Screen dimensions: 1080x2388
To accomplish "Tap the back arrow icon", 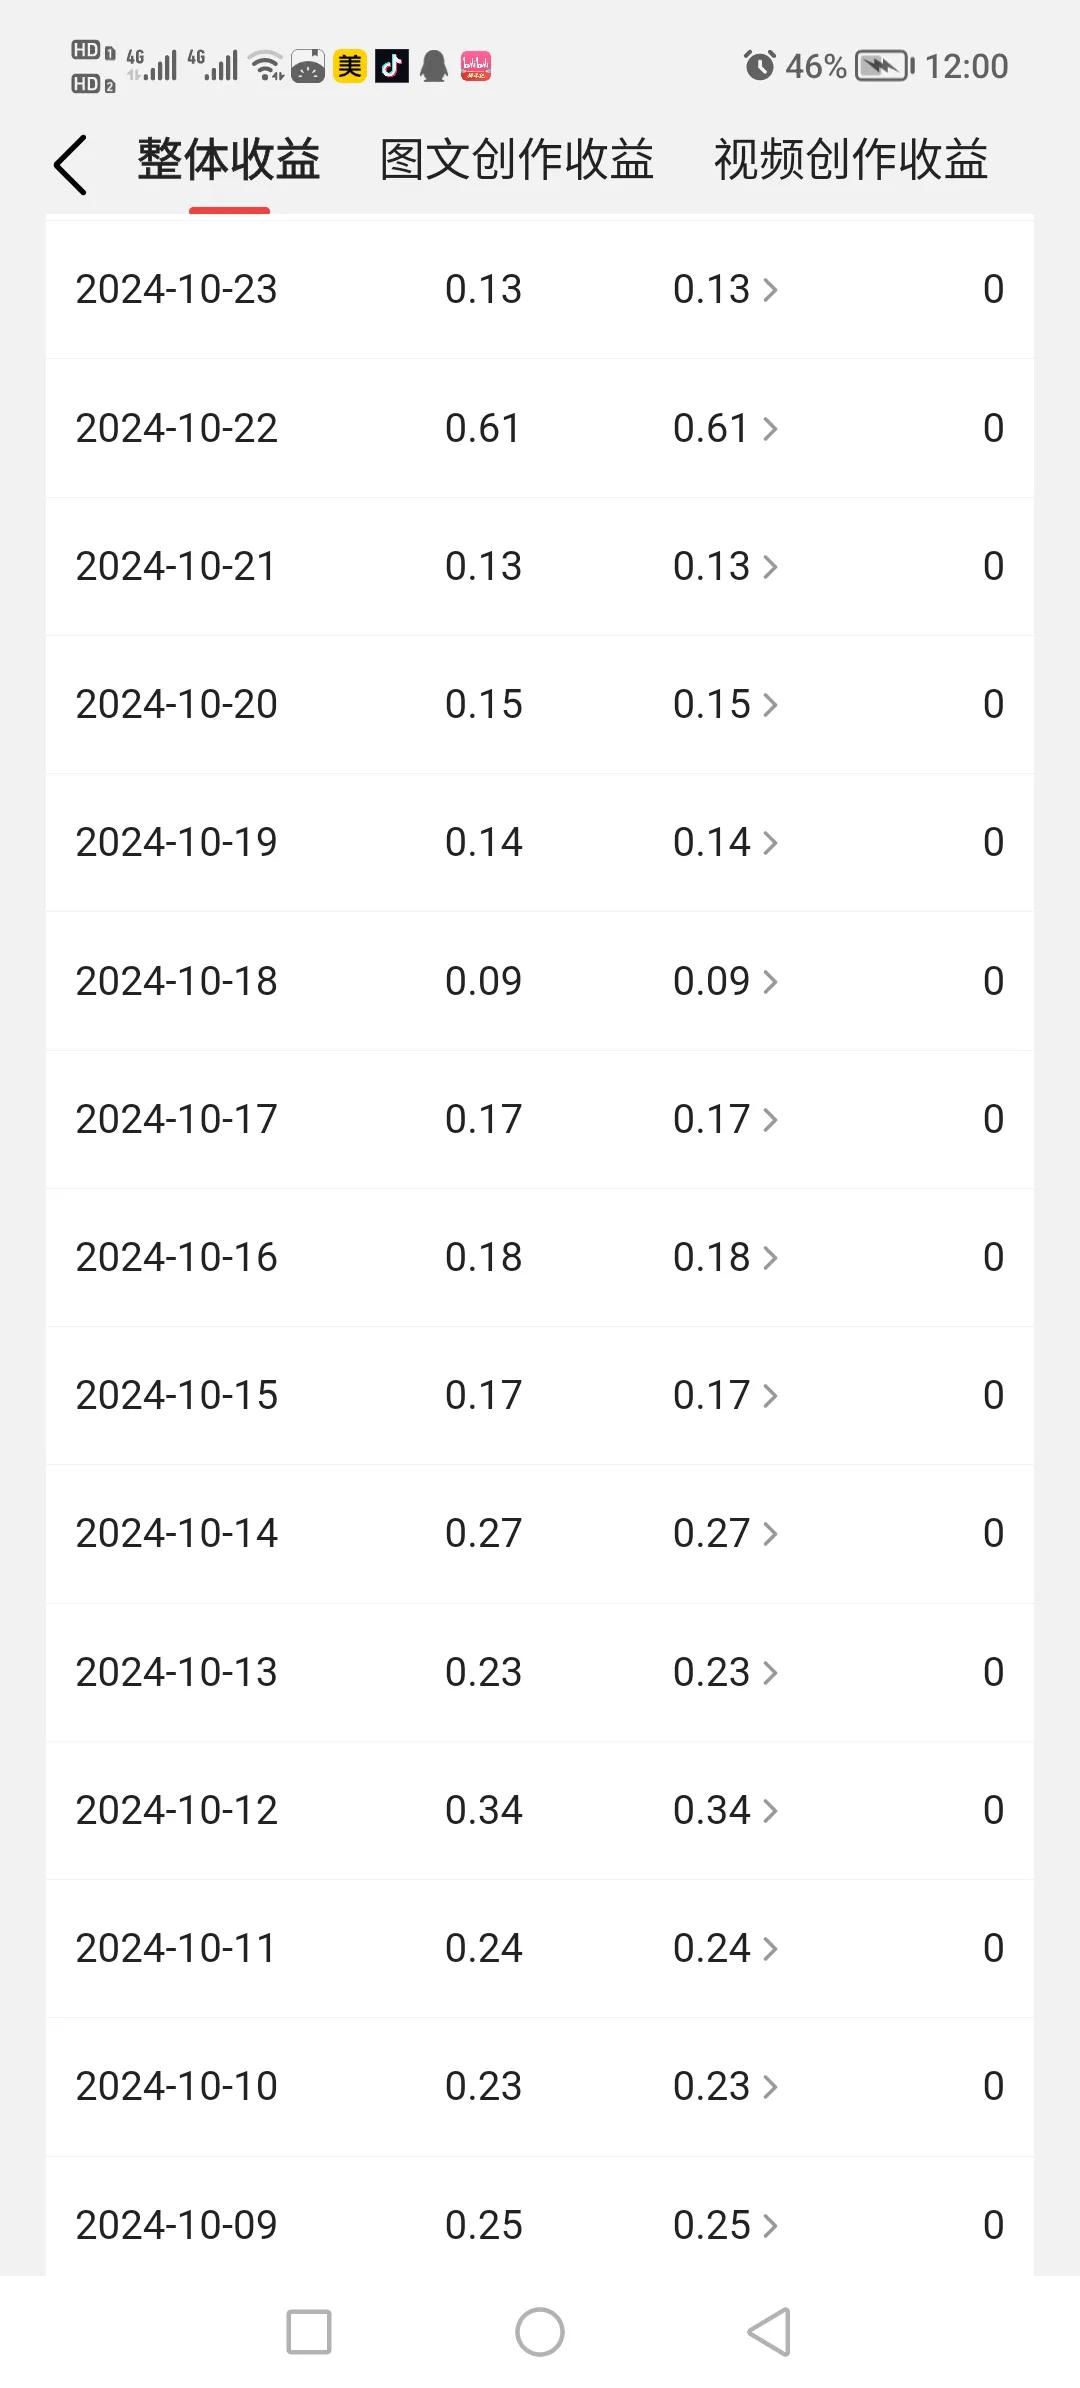I will click(70, 164).
